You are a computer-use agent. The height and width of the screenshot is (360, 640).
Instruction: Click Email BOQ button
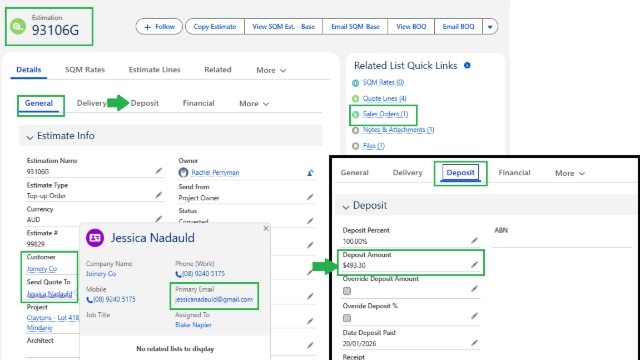[458, 27]
